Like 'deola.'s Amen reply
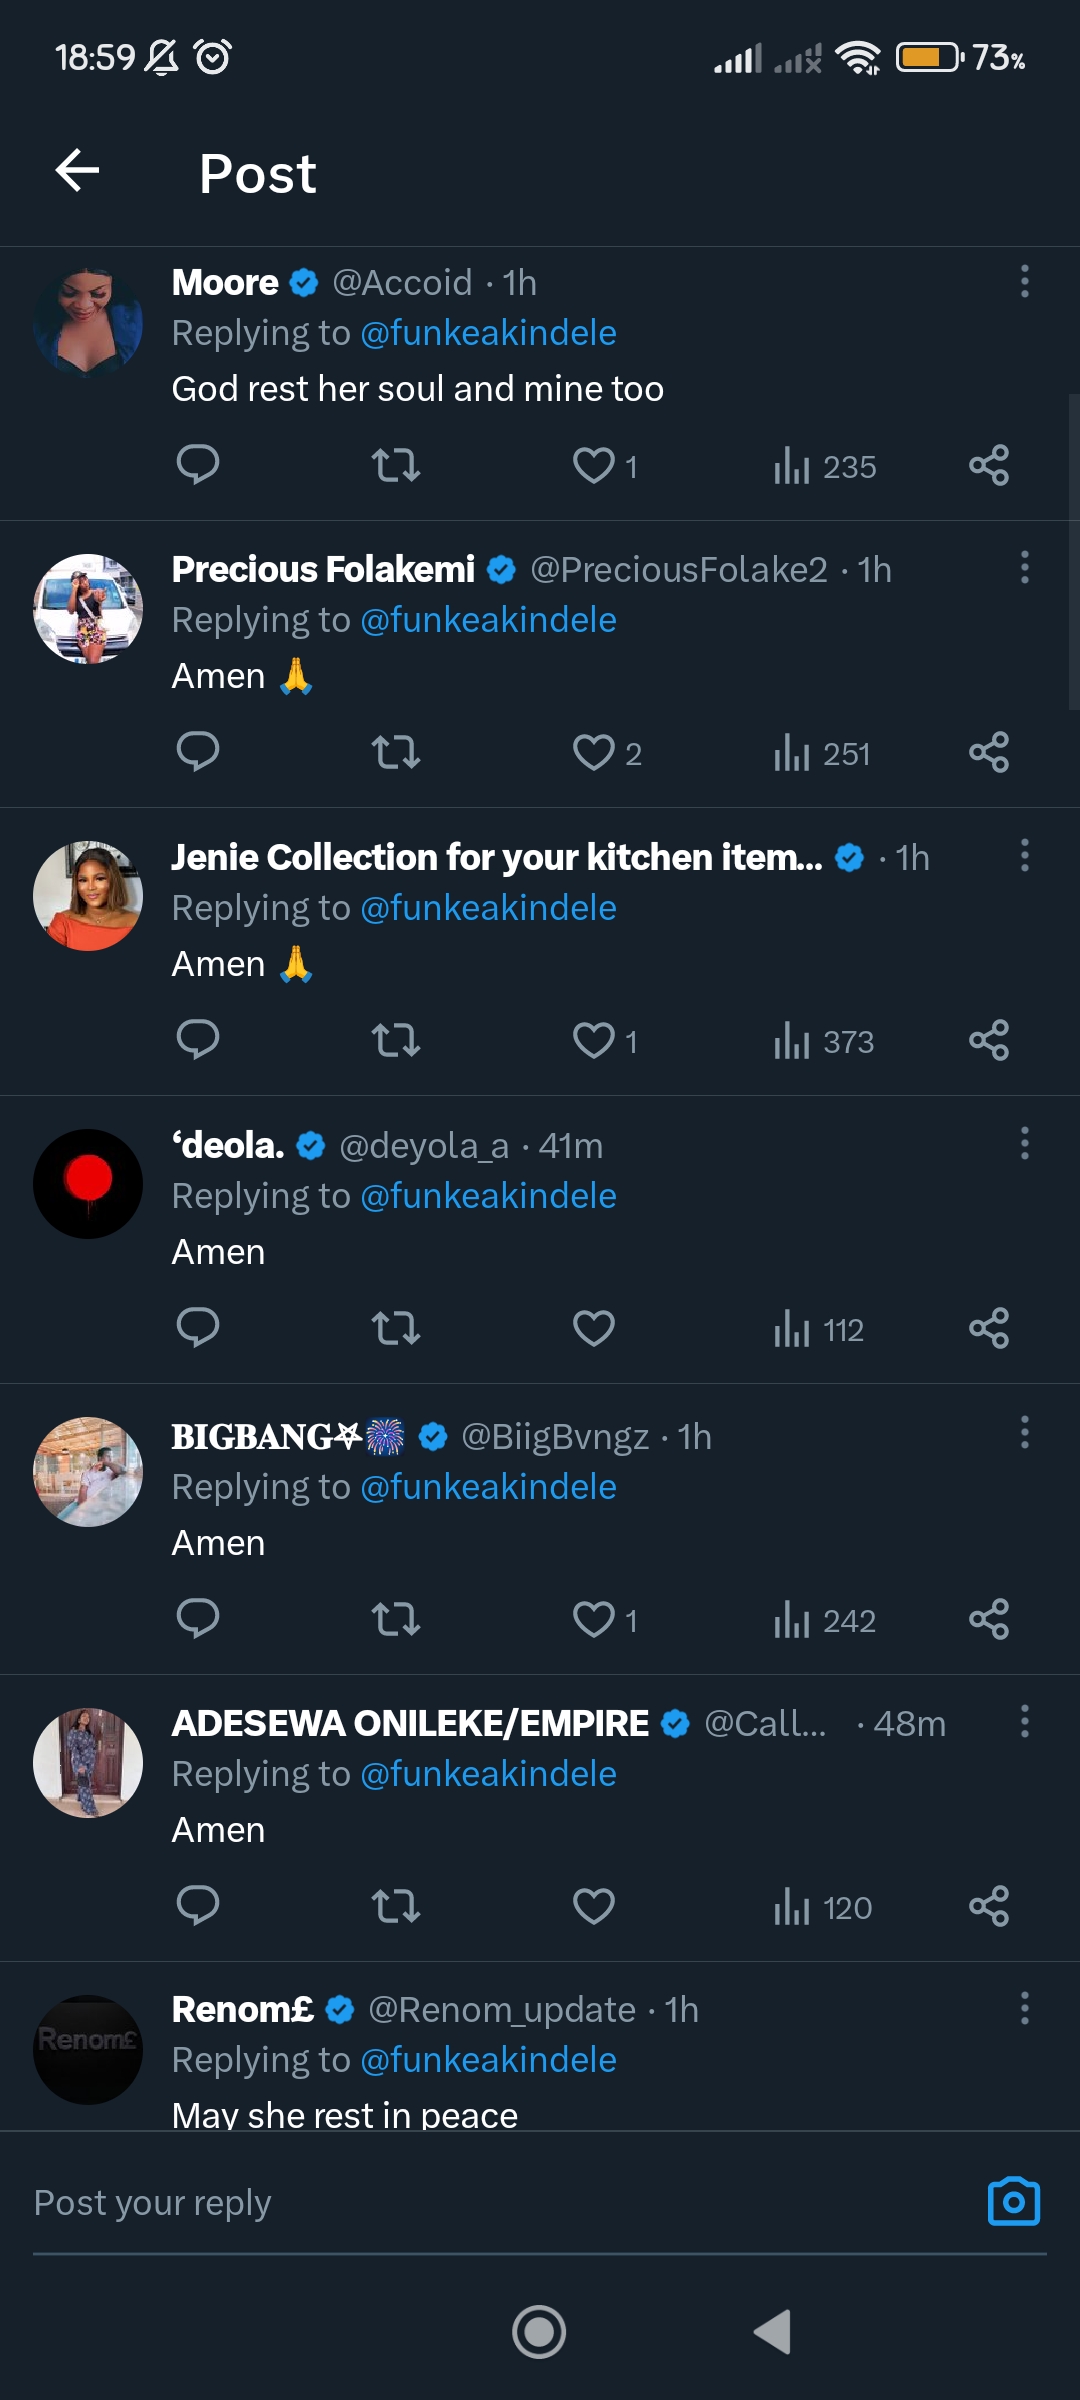The image size is (1080, 2400). click(x=593, y=1328)
